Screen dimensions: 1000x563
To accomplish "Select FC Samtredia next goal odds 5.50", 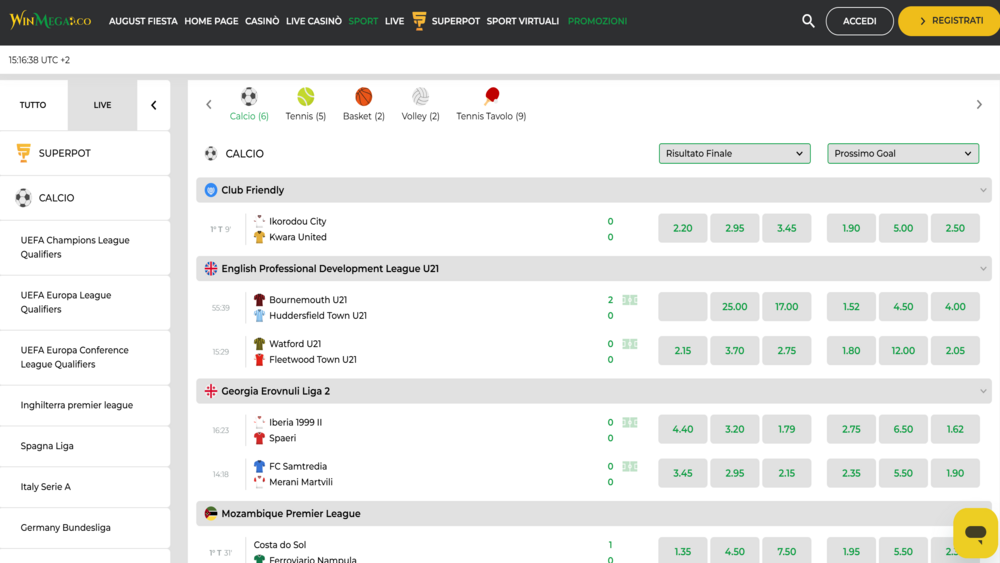I will point(902,473).
